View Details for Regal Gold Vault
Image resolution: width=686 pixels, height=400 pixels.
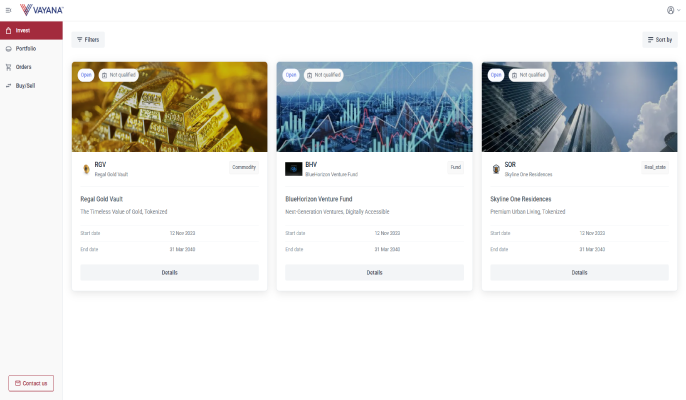click(169, 272)
